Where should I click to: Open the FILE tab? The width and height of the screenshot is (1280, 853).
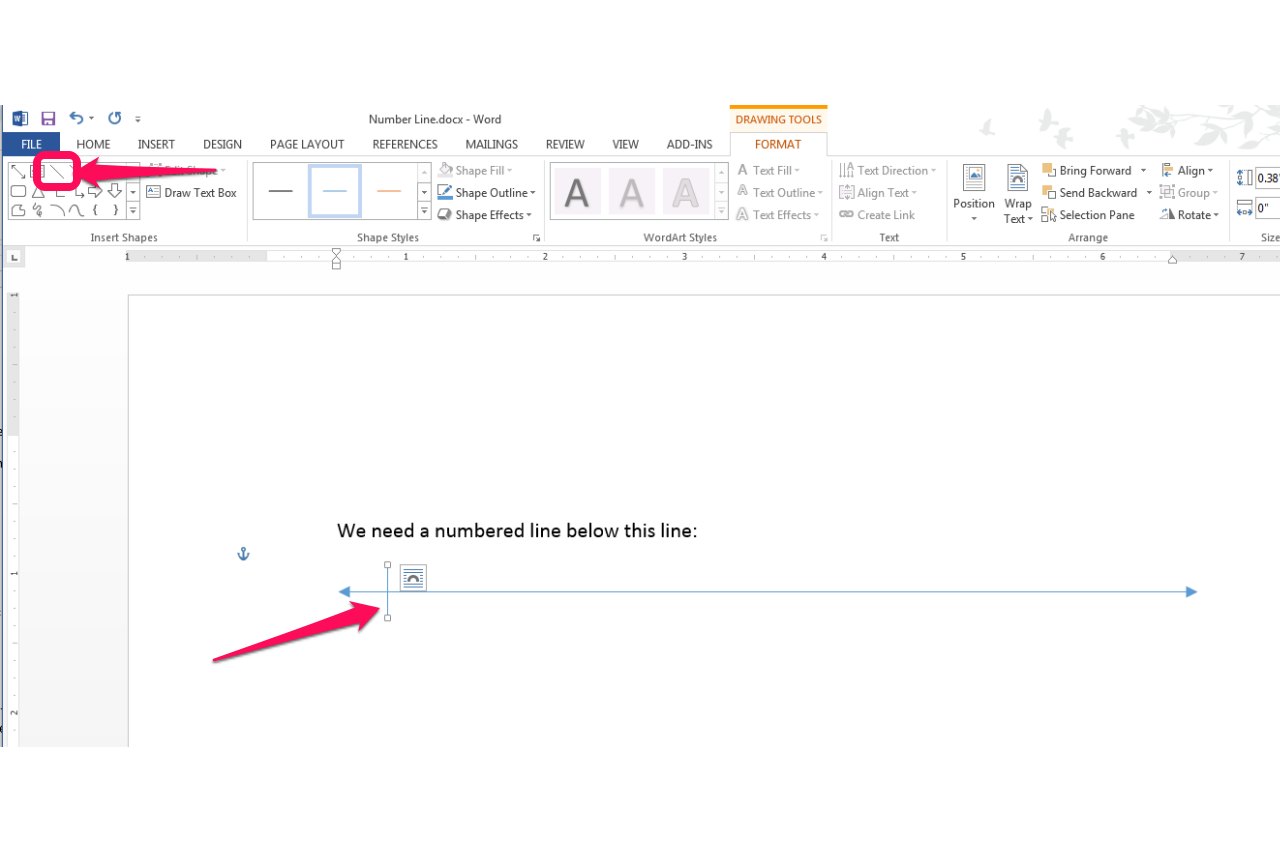coord(31,144)
